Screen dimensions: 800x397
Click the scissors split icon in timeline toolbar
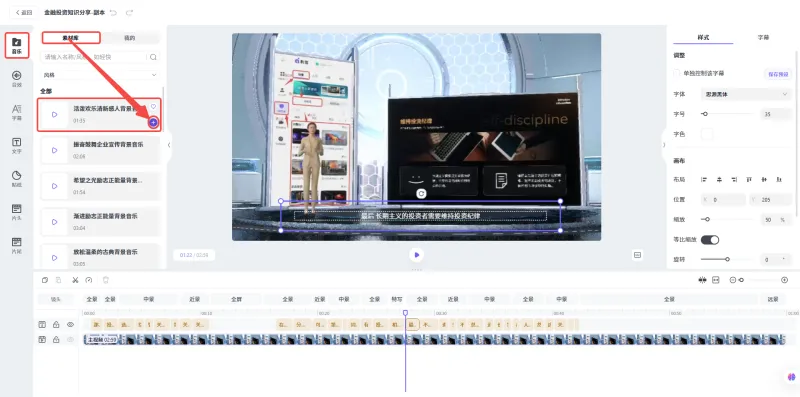tap(75, 280)
